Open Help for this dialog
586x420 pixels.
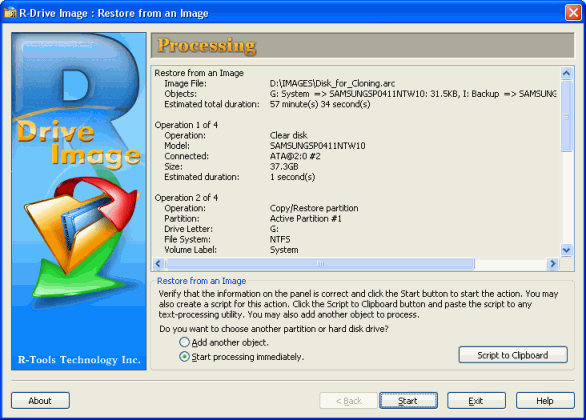pos(545,401)
